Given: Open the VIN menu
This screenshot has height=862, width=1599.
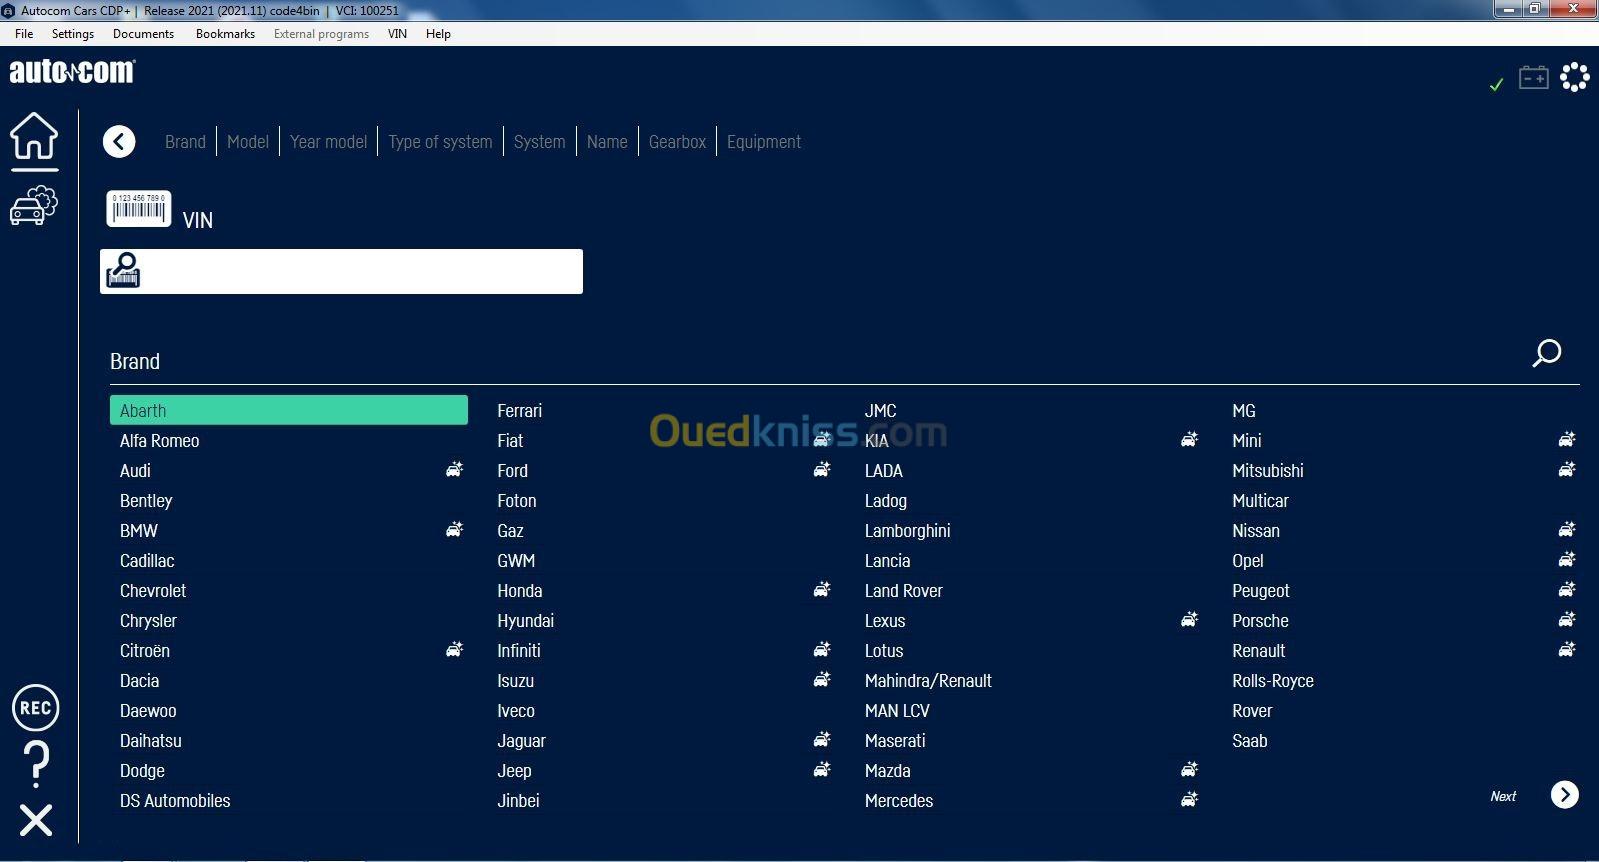Looking at the screenshot, I should click(x=397, y=33).
